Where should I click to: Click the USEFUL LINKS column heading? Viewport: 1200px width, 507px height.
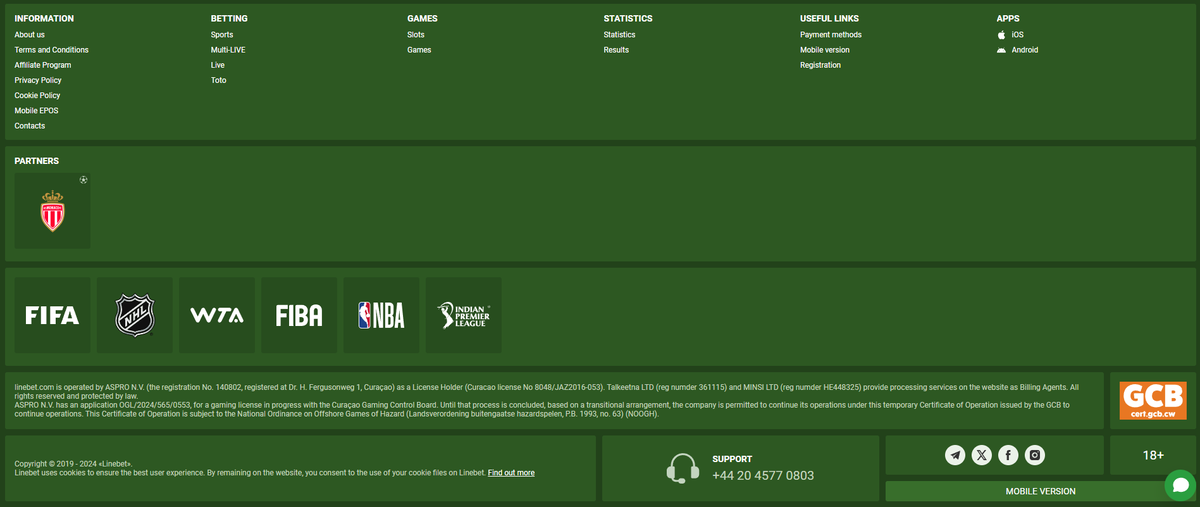(829, 19)
